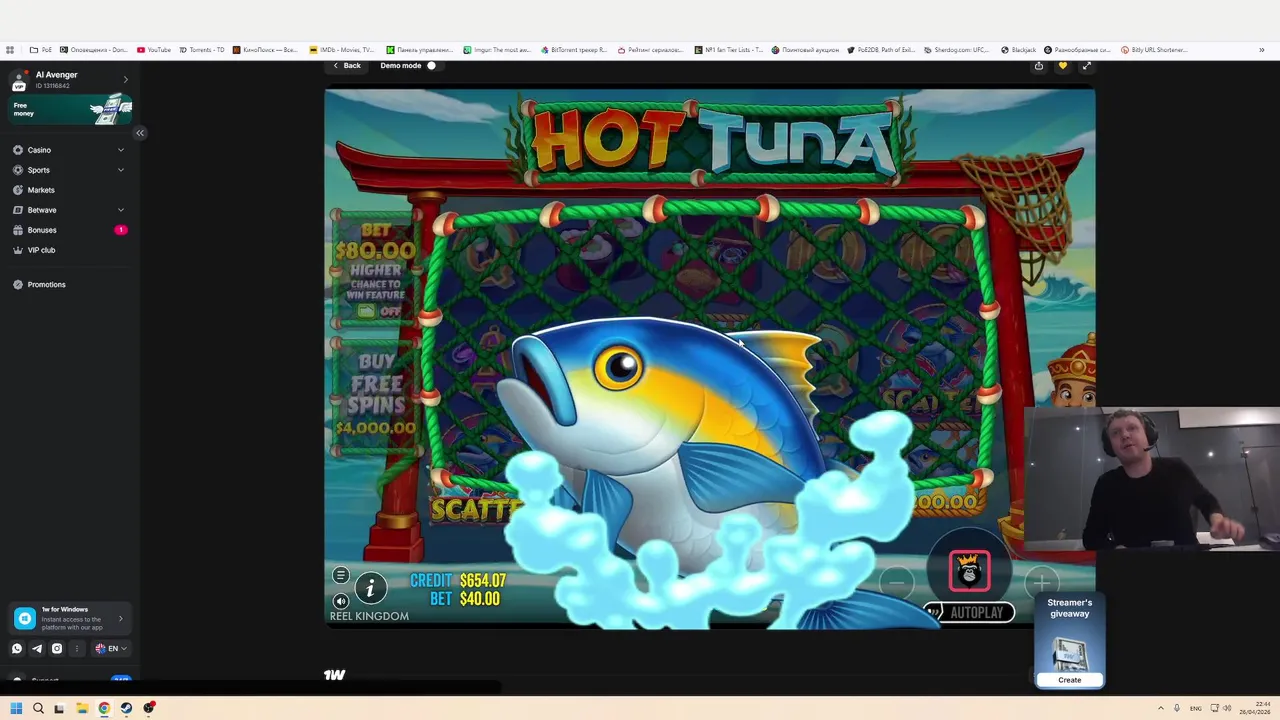This screenshot has height=720, width=1280.
Task: Click the BET $40.00 value text
Action: point(465,599)
